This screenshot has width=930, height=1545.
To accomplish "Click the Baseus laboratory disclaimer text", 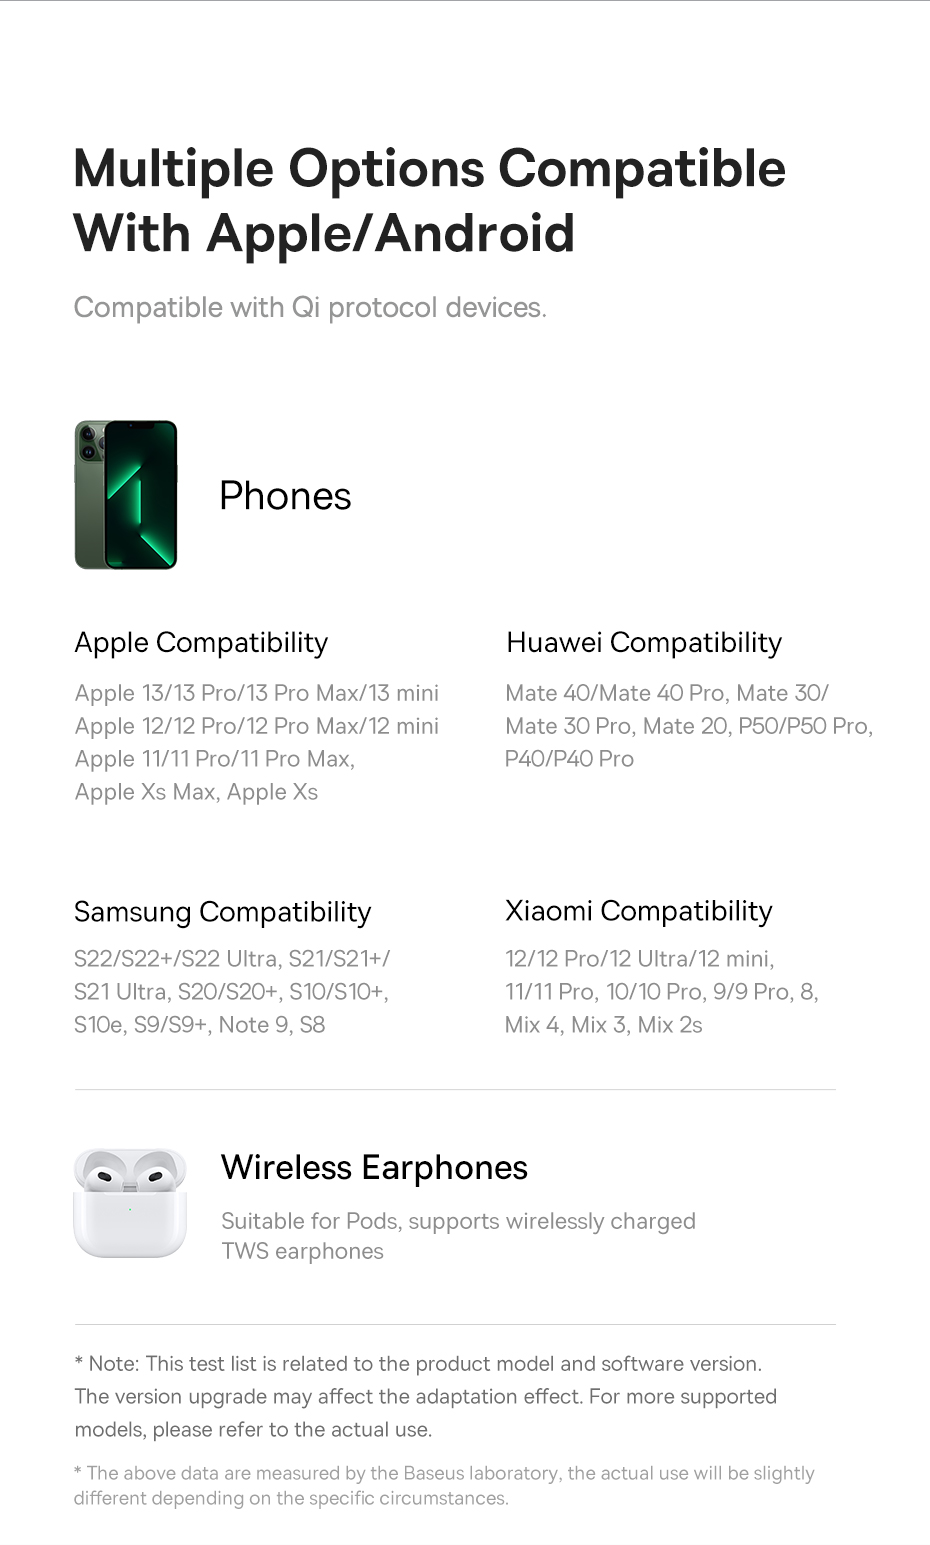I will [444, 1485].
